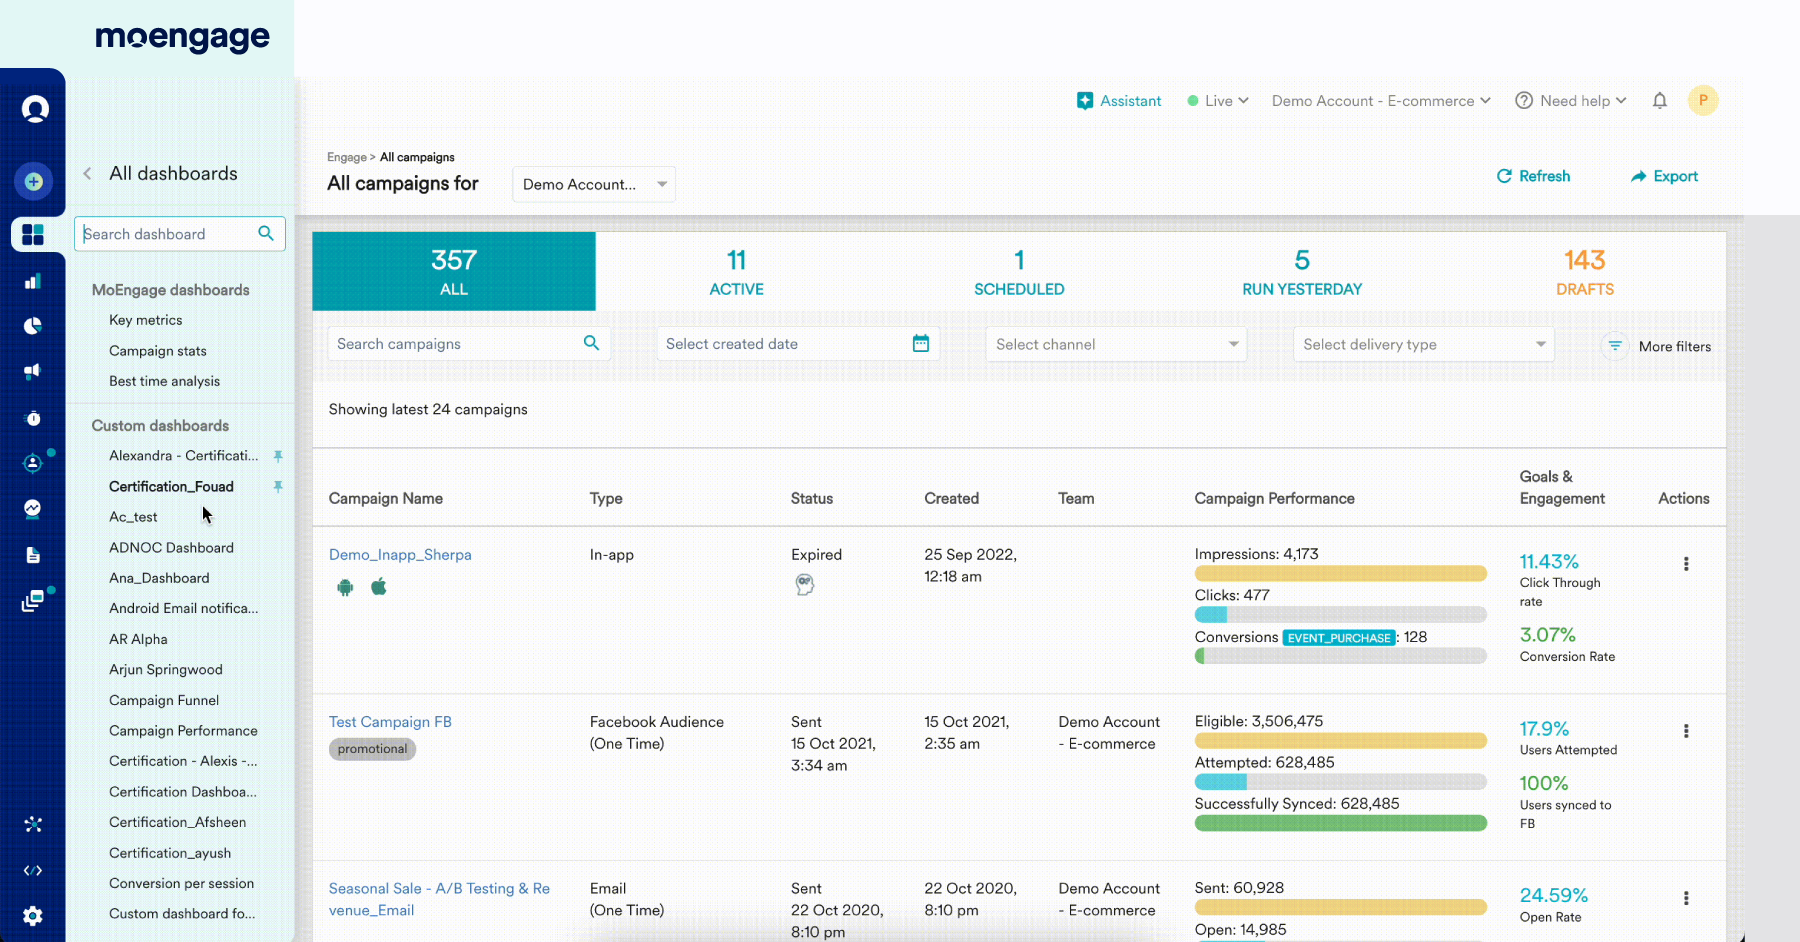1800x942 pixels.
Task: Select the ACTIVE campaigns tab
Action: pyautogui.click(x=736, y=271)
